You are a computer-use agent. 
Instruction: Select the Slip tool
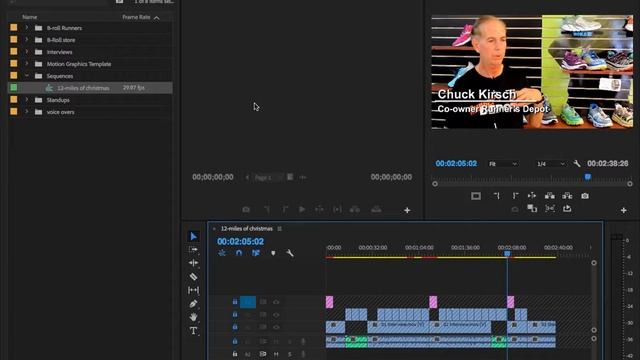[193, 290]
